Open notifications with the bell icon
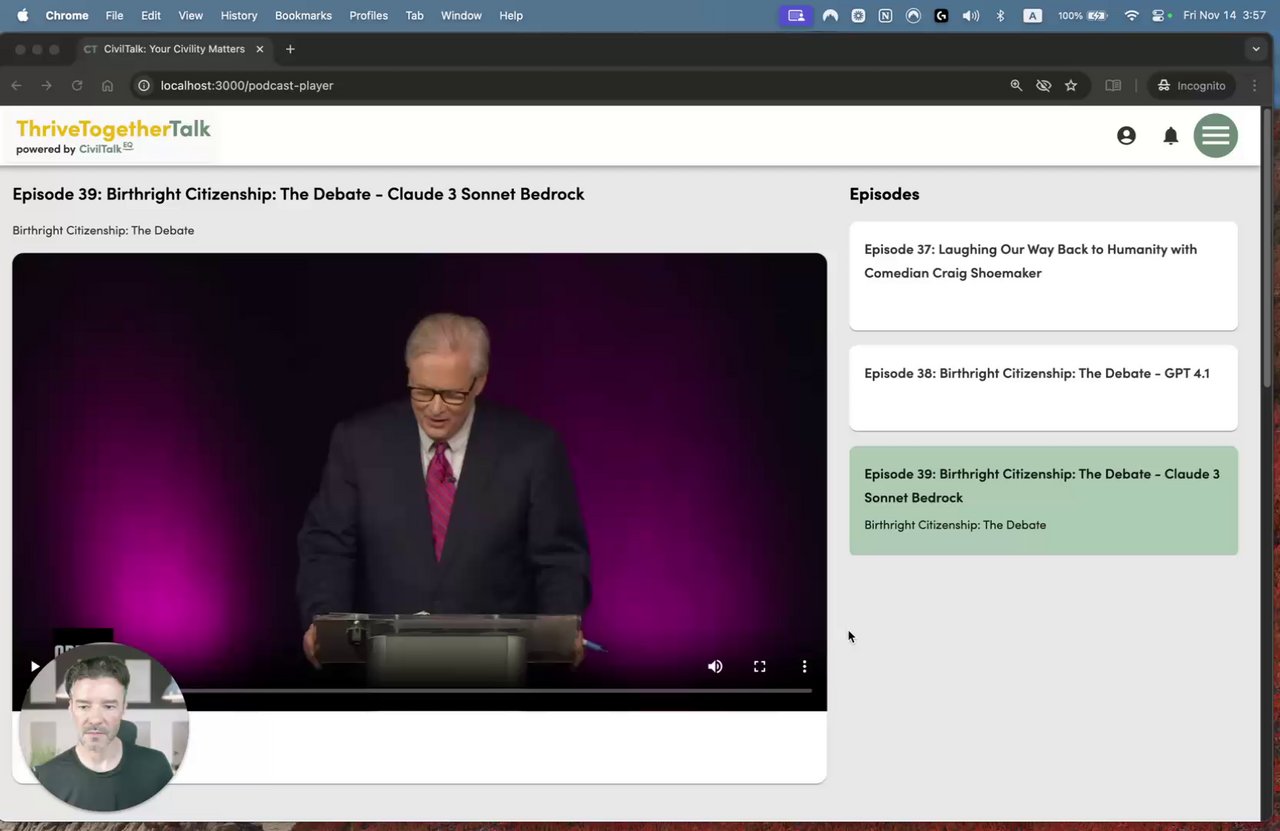The width and height of the screenshot is (1280, 831). coord(1171,136)
